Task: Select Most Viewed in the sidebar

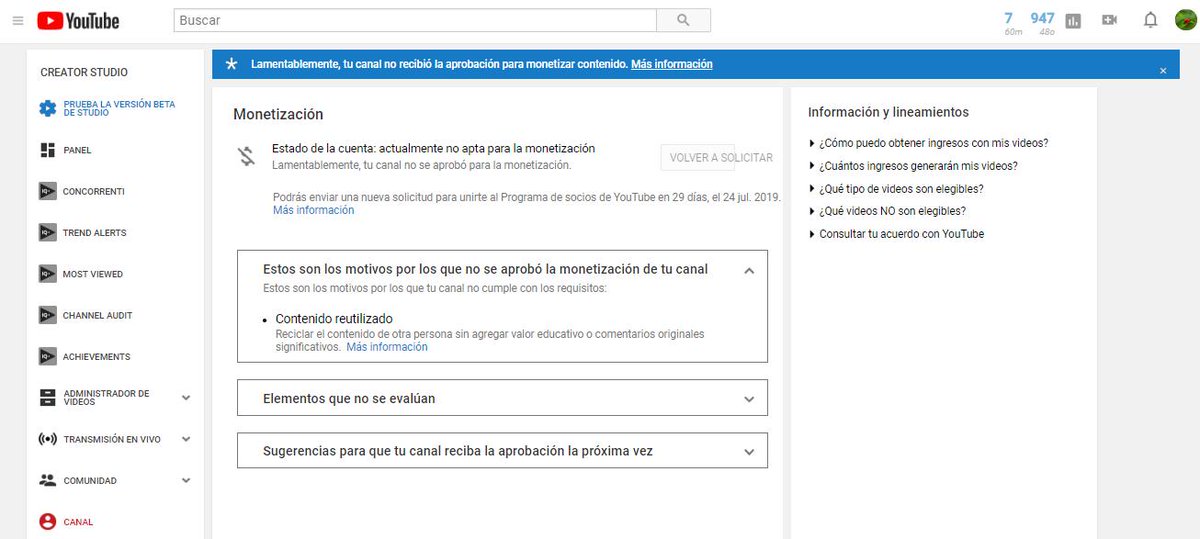Action: click(93, 274)
